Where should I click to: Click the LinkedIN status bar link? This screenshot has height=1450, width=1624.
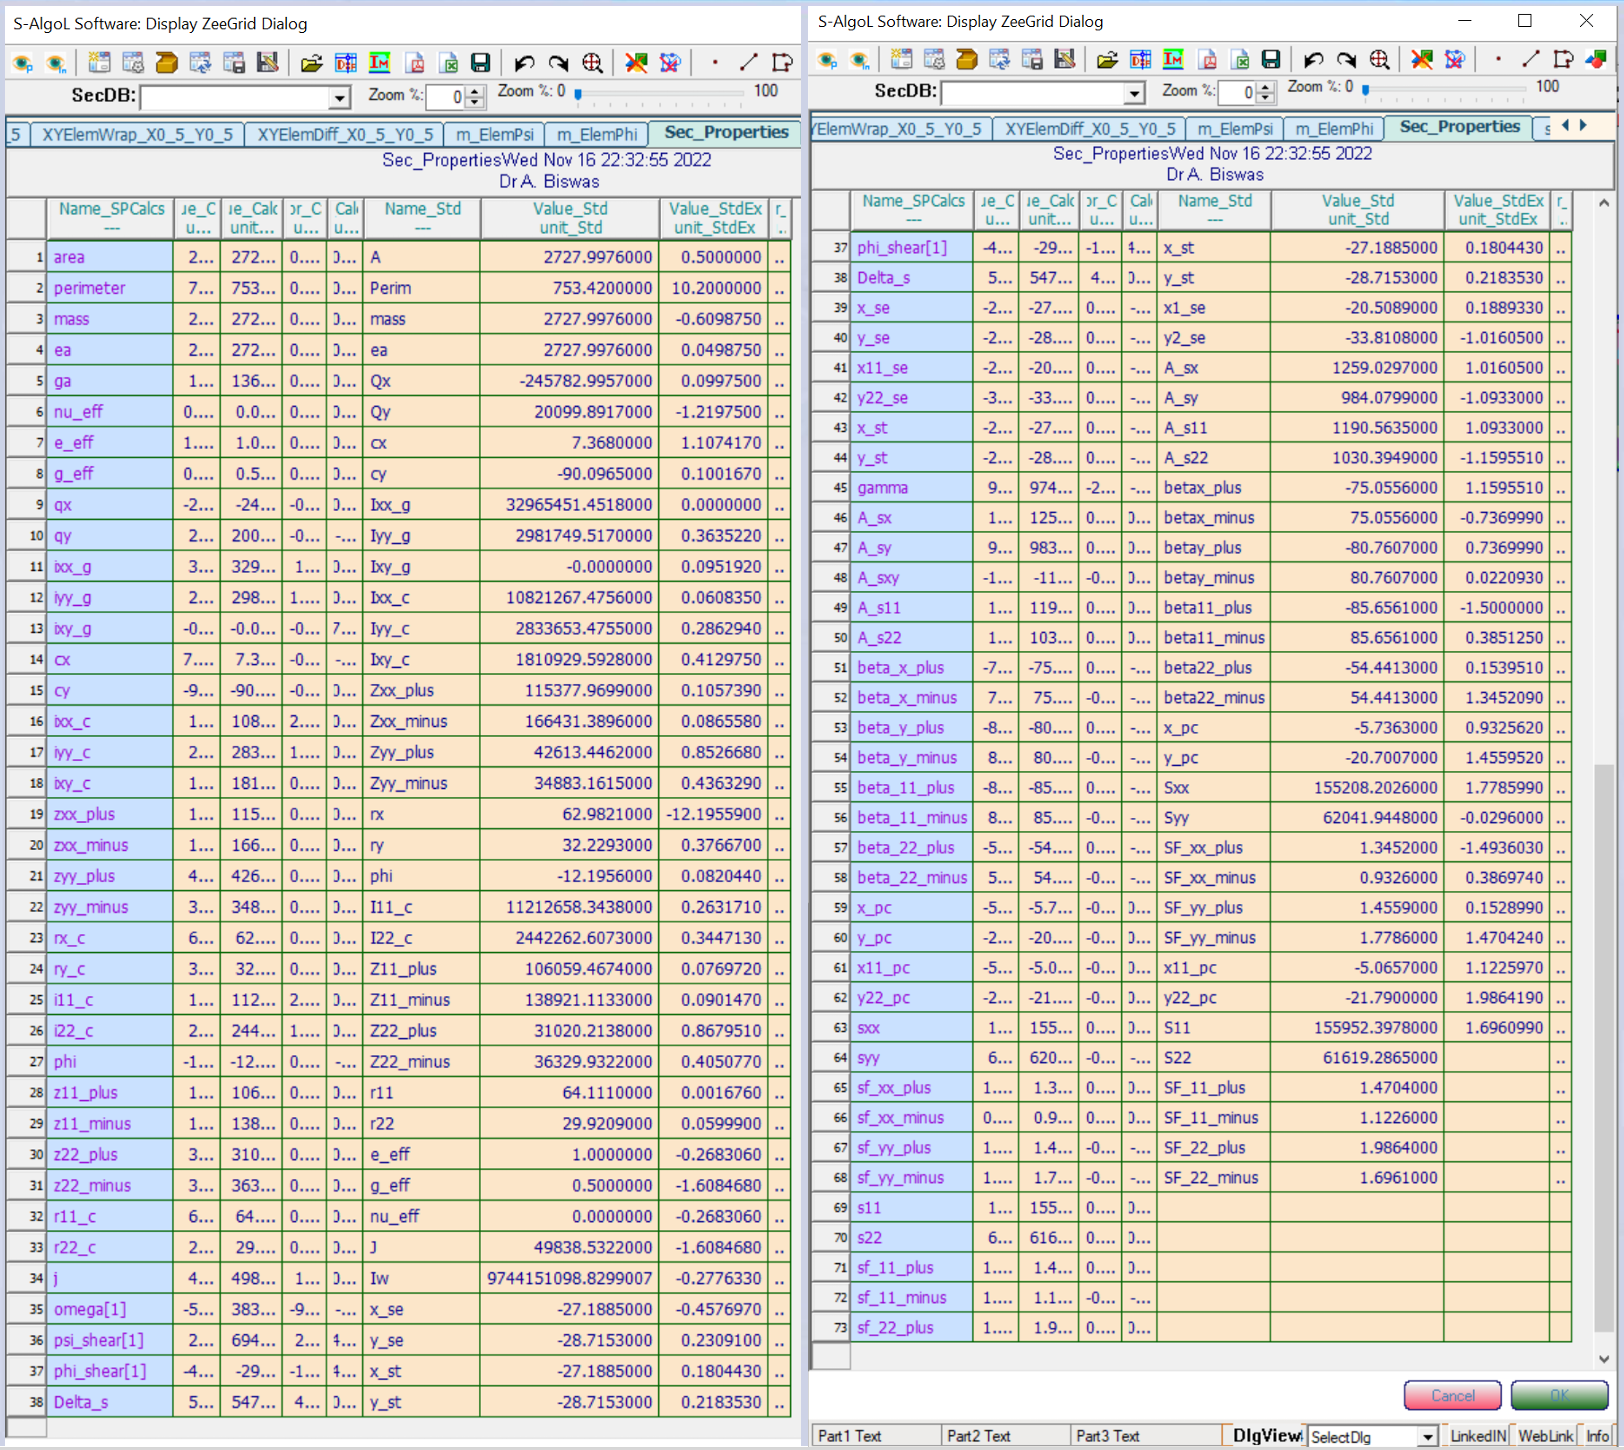[x=1477, y=1436]
